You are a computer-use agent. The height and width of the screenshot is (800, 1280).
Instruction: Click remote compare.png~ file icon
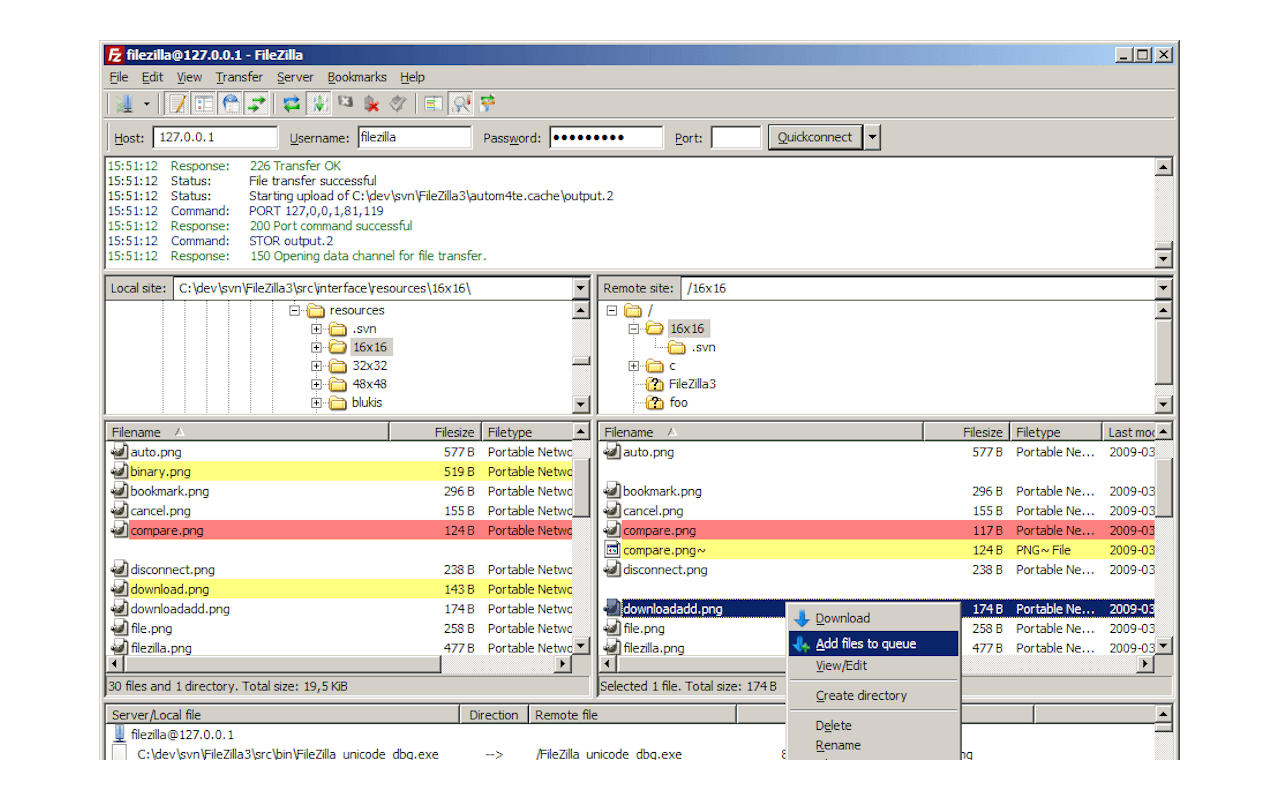click(x=612, y=550)
